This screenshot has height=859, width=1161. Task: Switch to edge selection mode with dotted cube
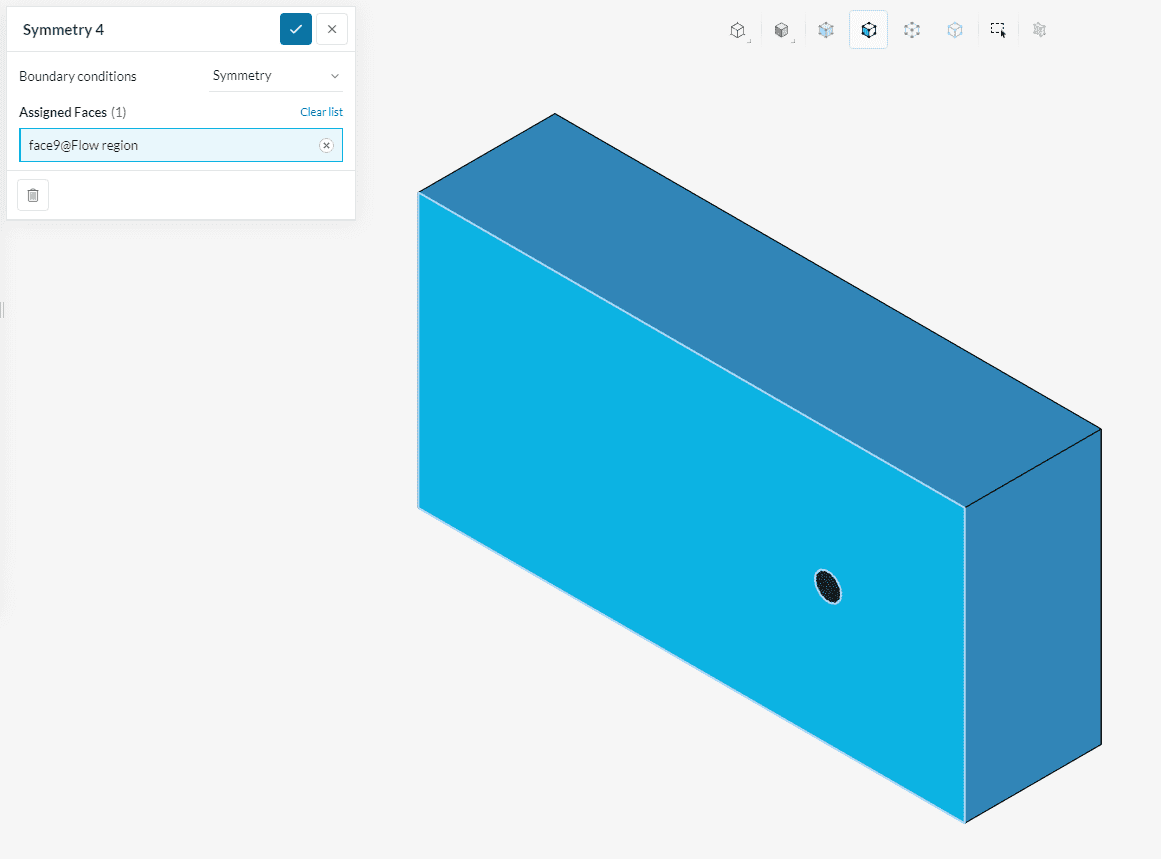(x=911, y=30)
